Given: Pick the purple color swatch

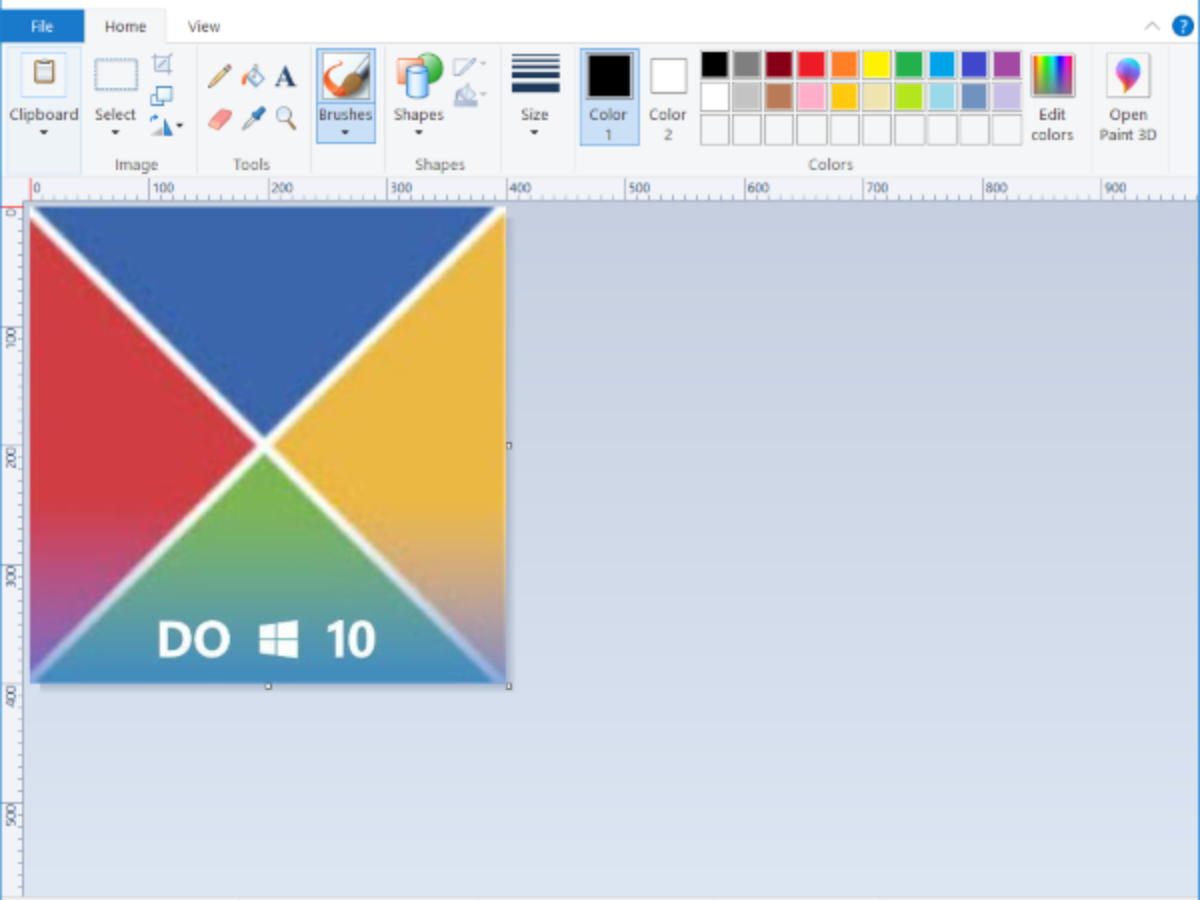Looking at the screenshot, I should pos(1007,65).
